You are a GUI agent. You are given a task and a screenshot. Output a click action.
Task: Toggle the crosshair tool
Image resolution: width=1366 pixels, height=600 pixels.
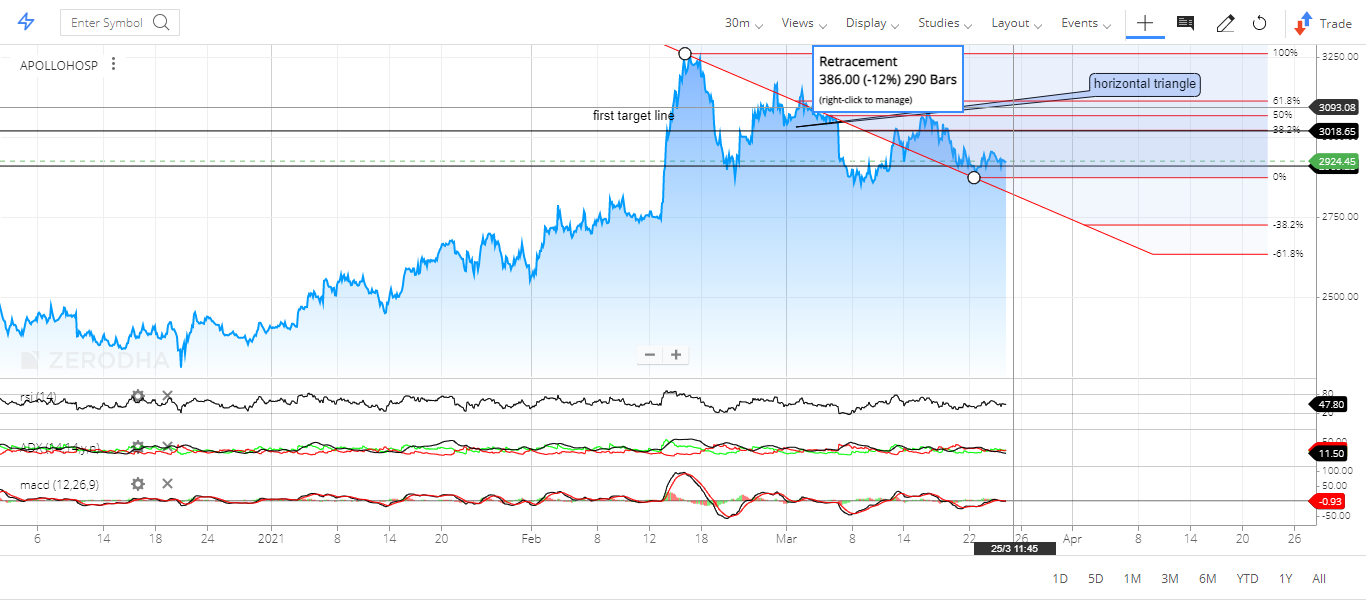1145,23
